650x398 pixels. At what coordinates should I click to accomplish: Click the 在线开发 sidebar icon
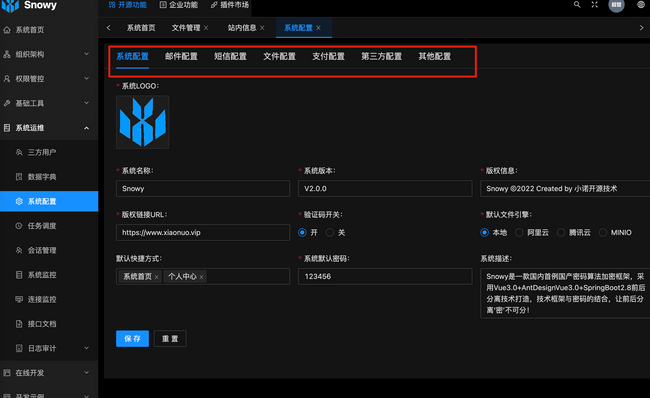(x=7, y=372)
